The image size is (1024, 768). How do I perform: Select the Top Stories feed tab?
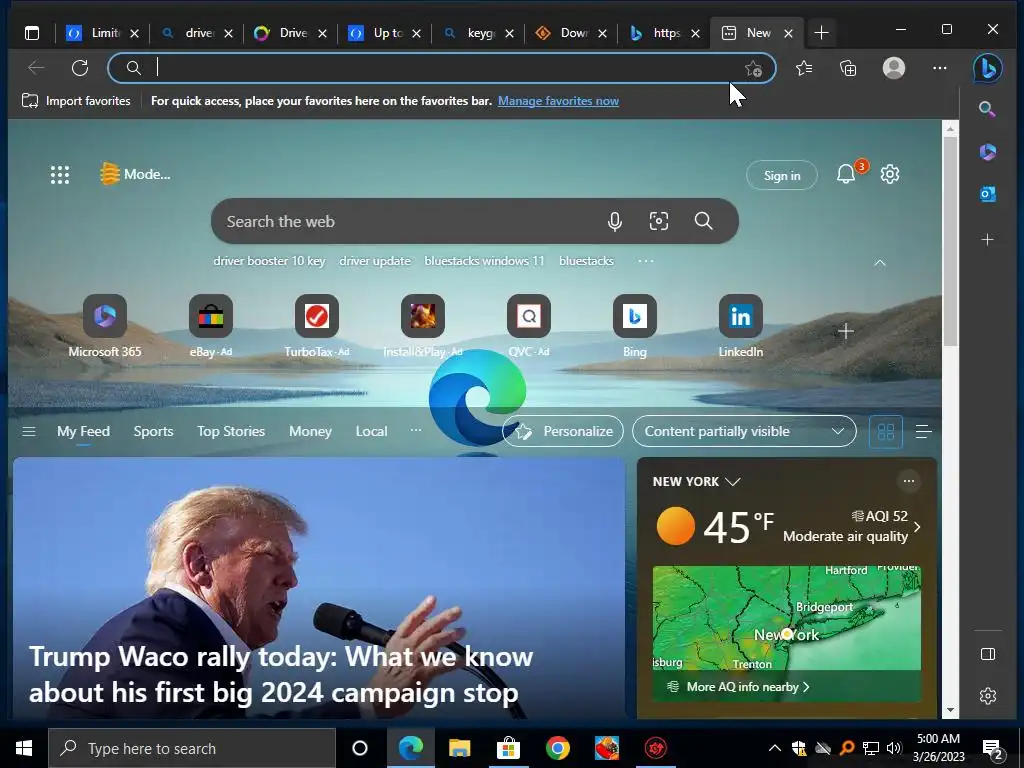click(231, 431)
